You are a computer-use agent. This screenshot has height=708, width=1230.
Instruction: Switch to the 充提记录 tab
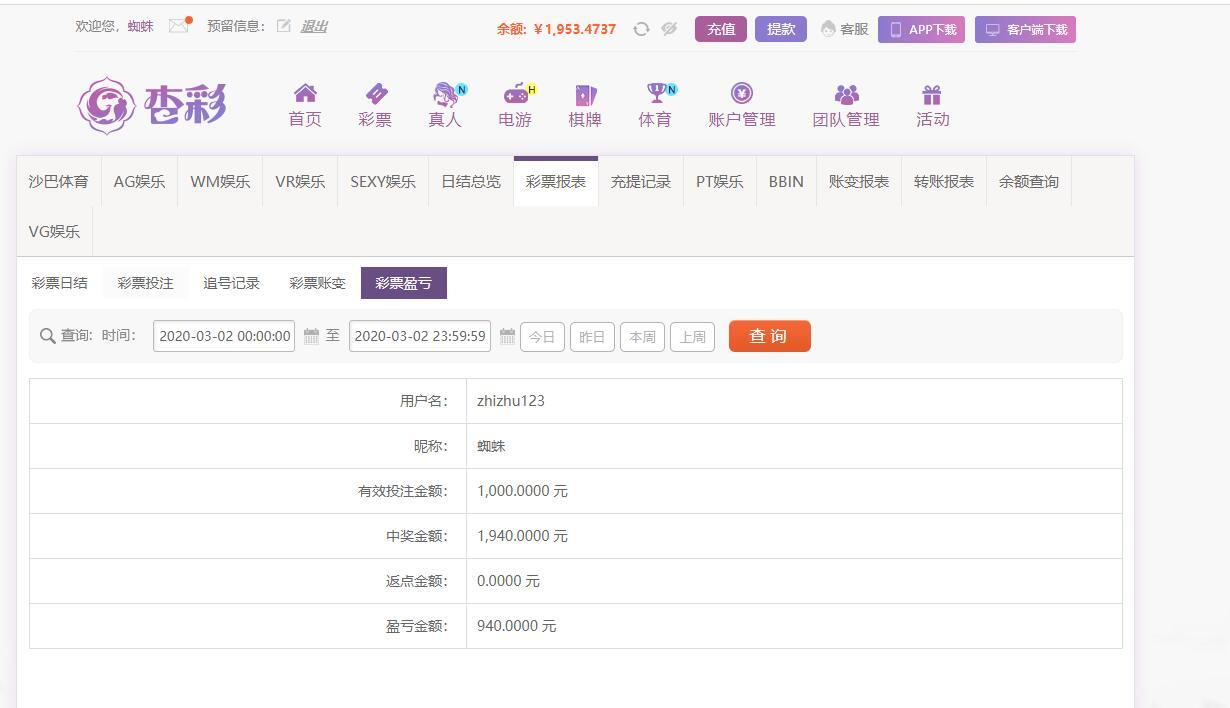[640, 182]
